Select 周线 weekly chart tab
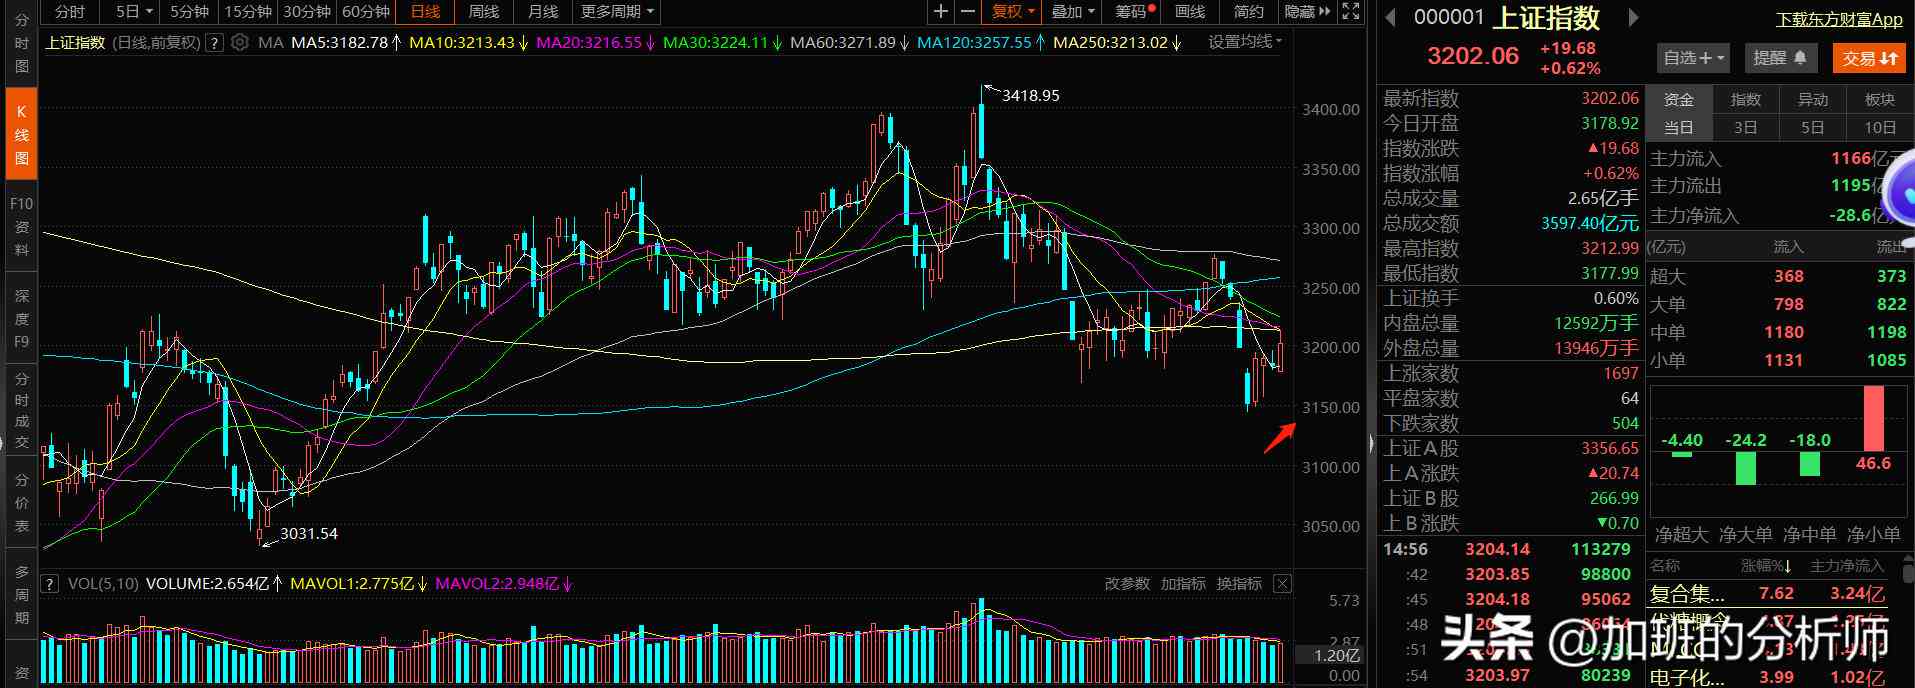Viewport: 1915px width, 688px height. tap(484, 11)
